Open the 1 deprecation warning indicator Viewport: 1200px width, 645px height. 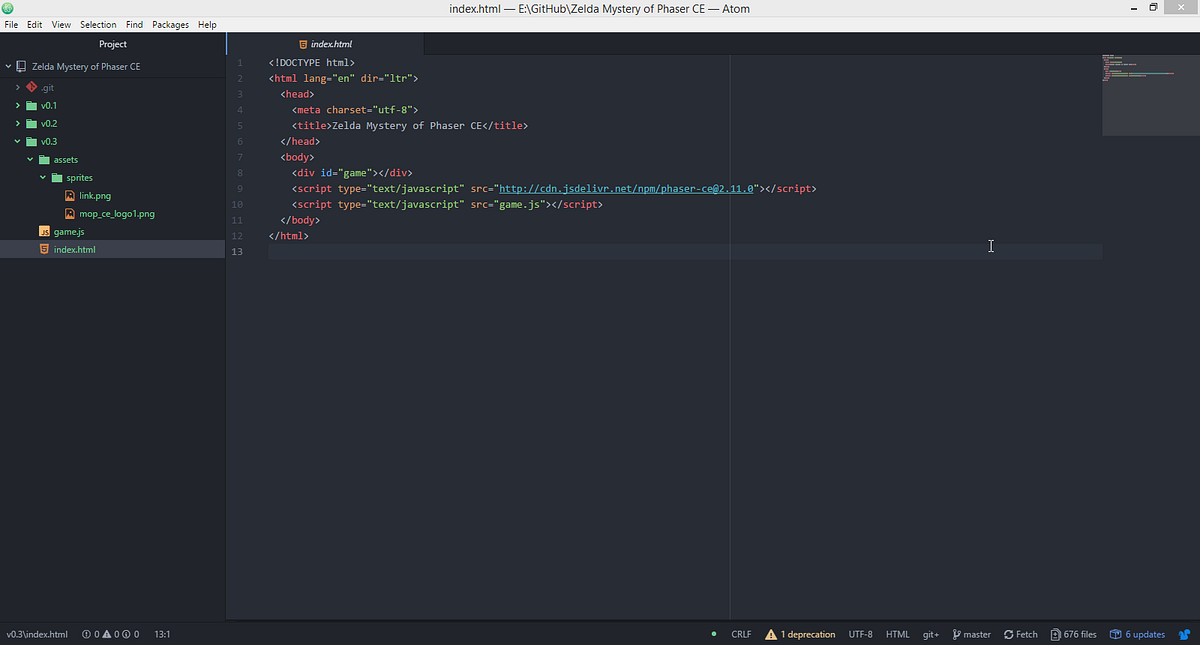pos(802,634)
